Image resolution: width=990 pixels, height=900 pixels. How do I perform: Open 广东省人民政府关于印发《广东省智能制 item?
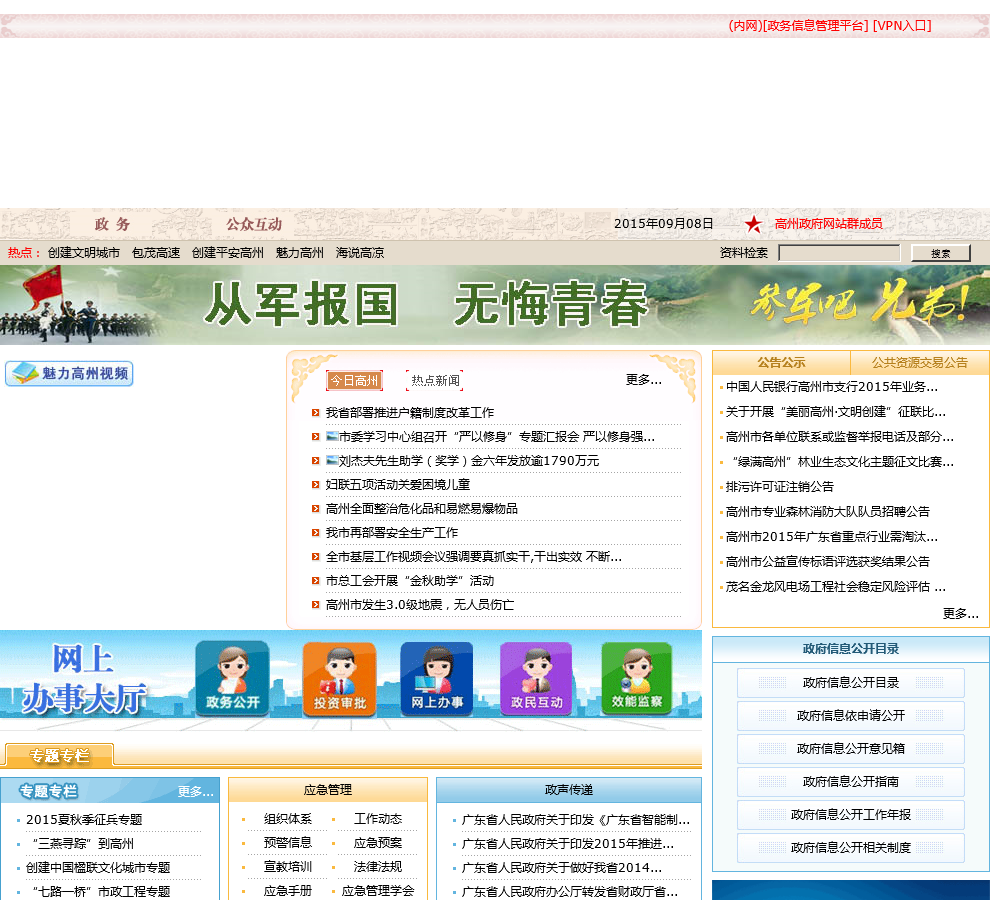tap(576, 820)
